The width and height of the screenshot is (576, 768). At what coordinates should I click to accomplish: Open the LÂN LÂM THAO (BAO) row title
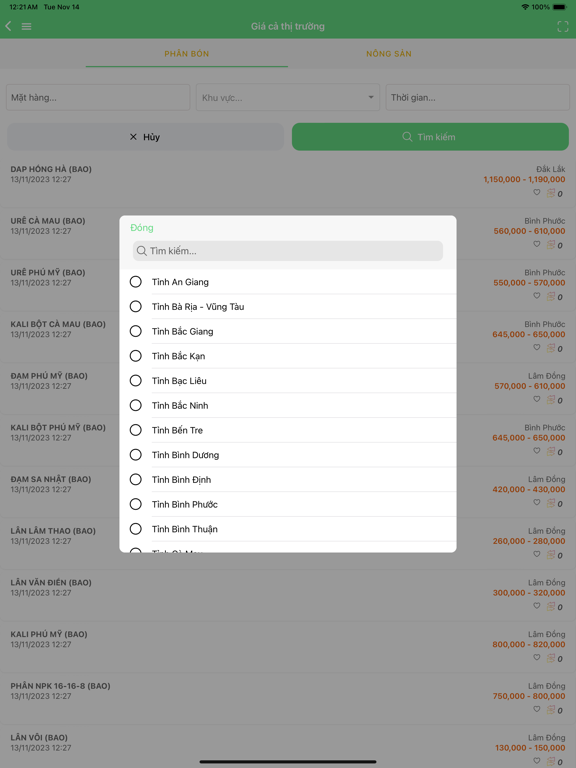click(53, 530)
